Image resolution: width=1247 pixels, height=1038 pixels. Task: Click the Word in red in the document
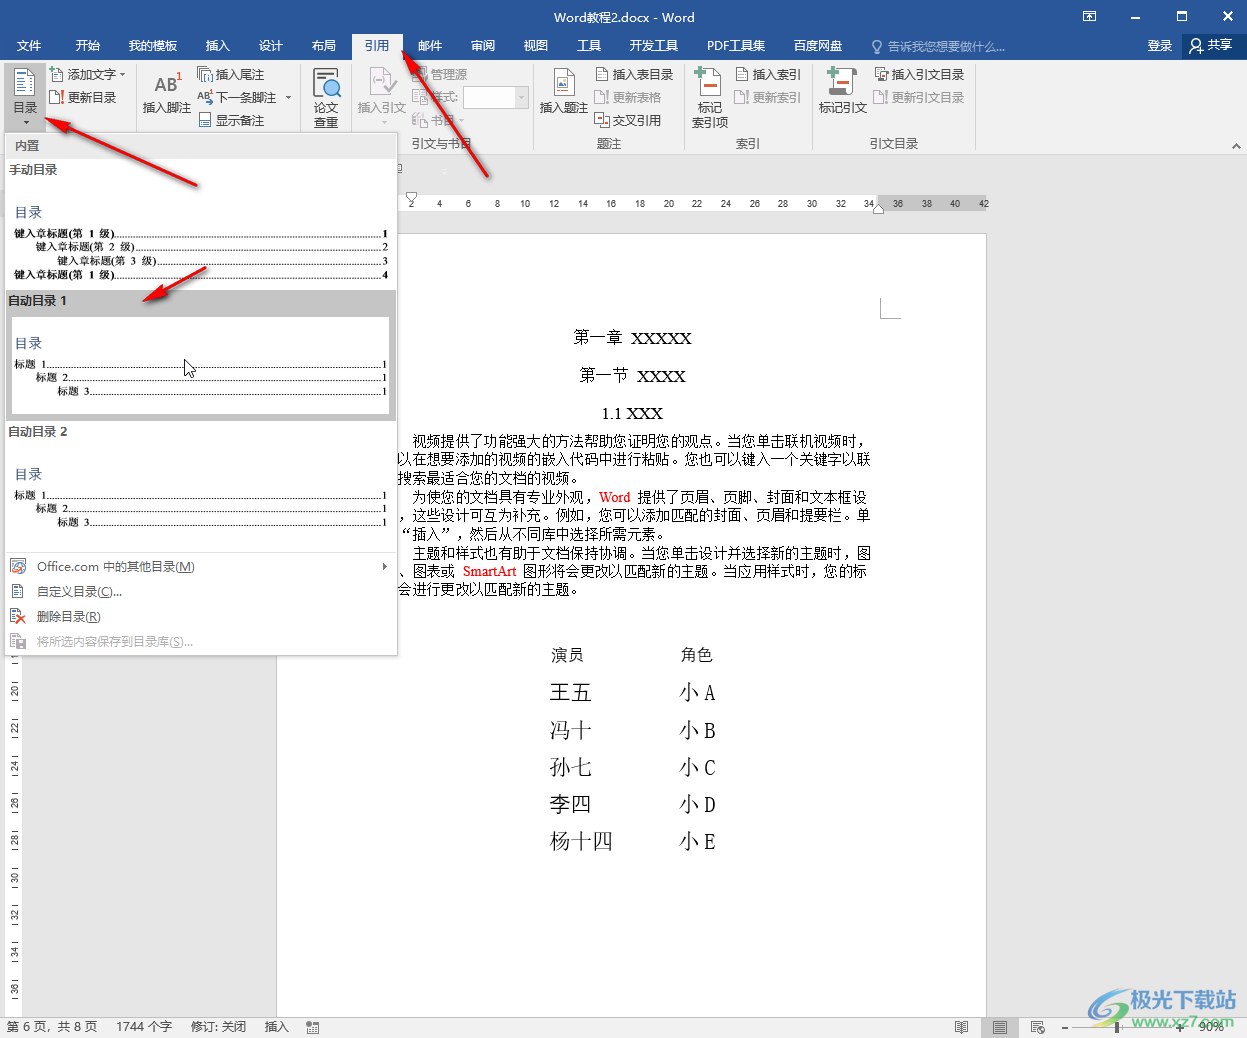tap(615, 497)
